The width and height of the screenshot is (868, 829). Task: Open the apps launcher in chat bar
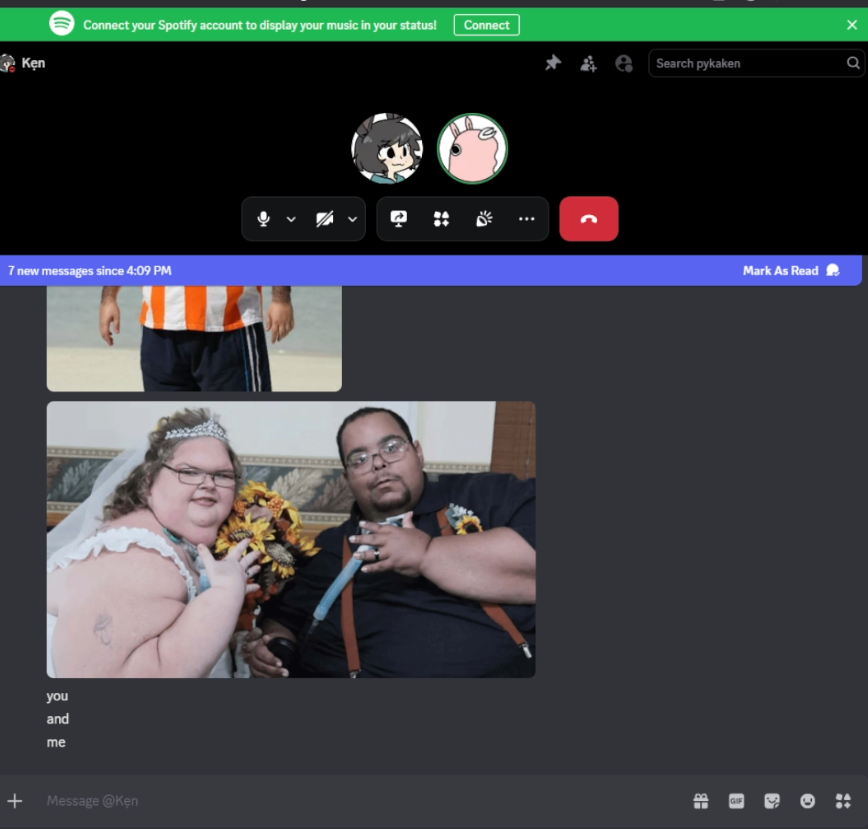(843, 801)
